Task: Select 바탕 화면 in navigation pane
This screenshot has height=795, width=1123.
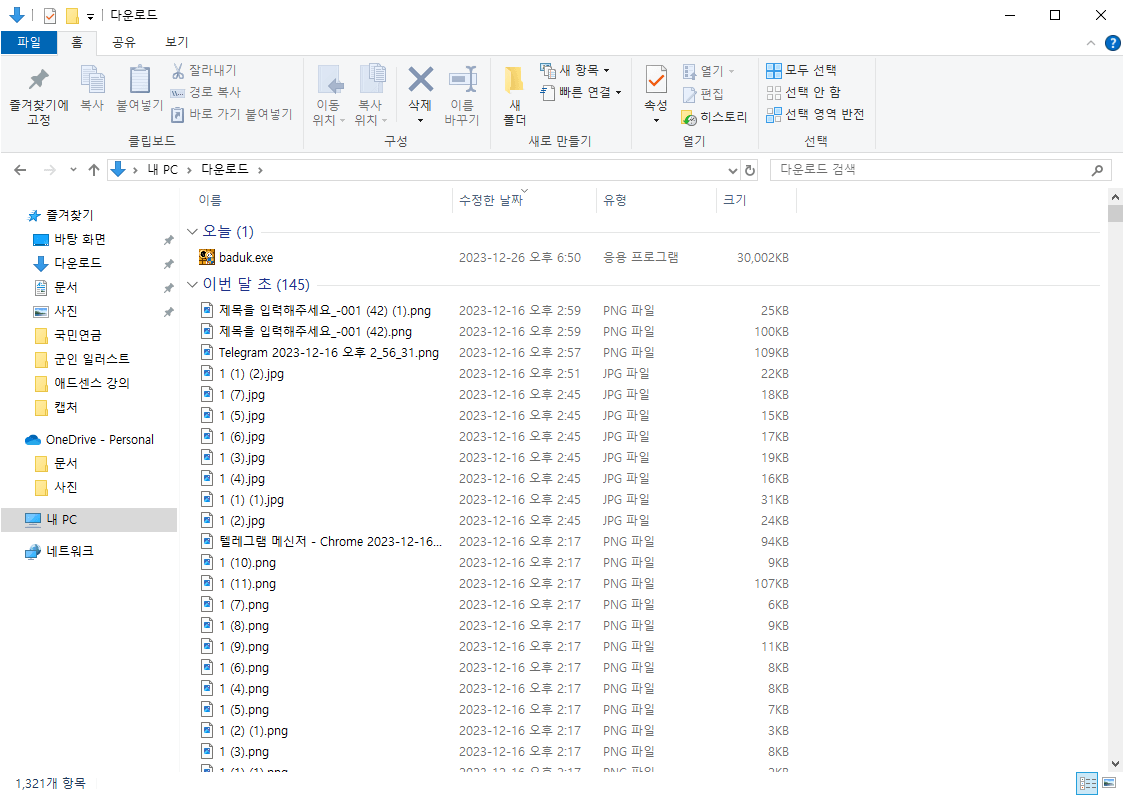Action: pyautogui.click(x=79, y=239)
